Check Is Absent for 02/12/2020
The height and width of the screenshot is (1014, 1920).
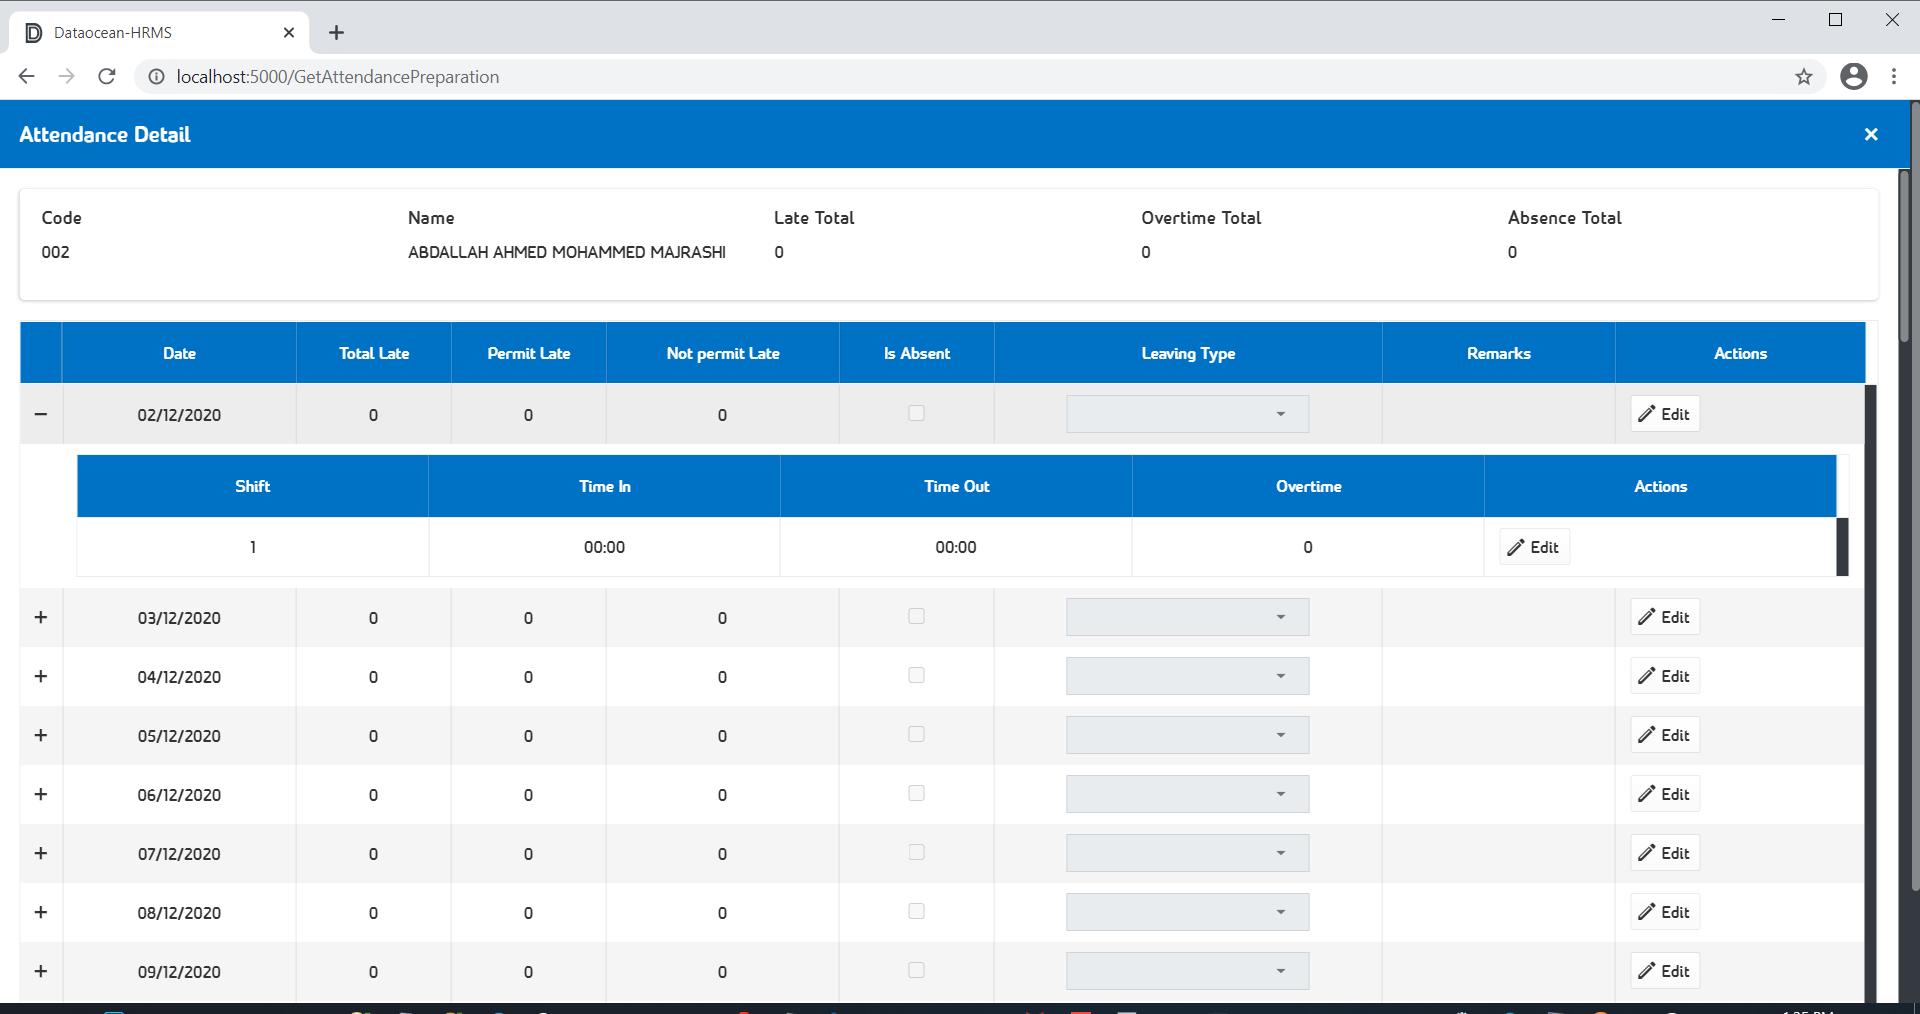[x=916, y=413]
